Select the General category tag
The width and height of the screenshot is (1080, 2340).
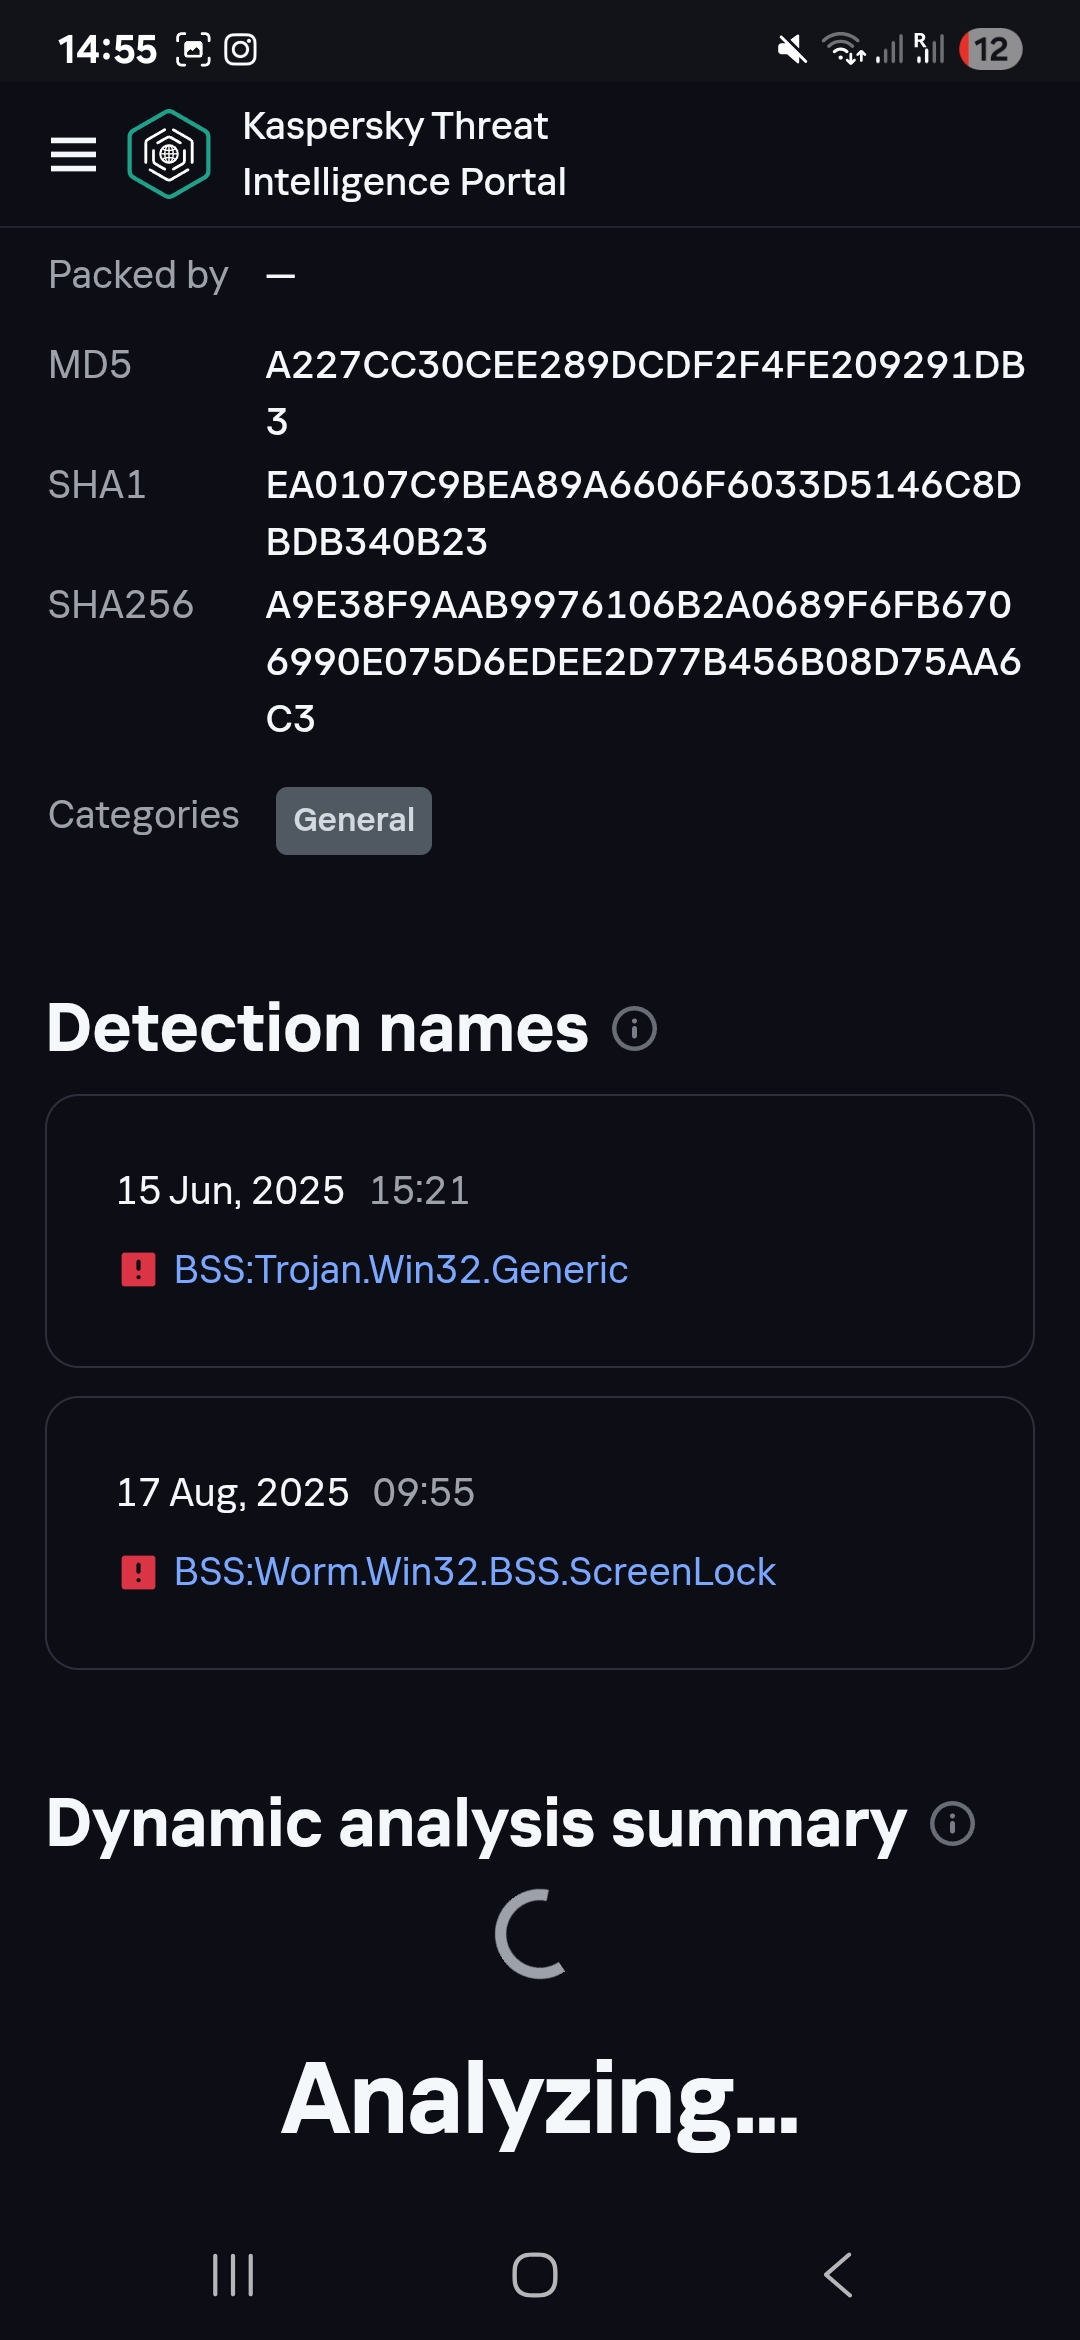tap(354, 821)
